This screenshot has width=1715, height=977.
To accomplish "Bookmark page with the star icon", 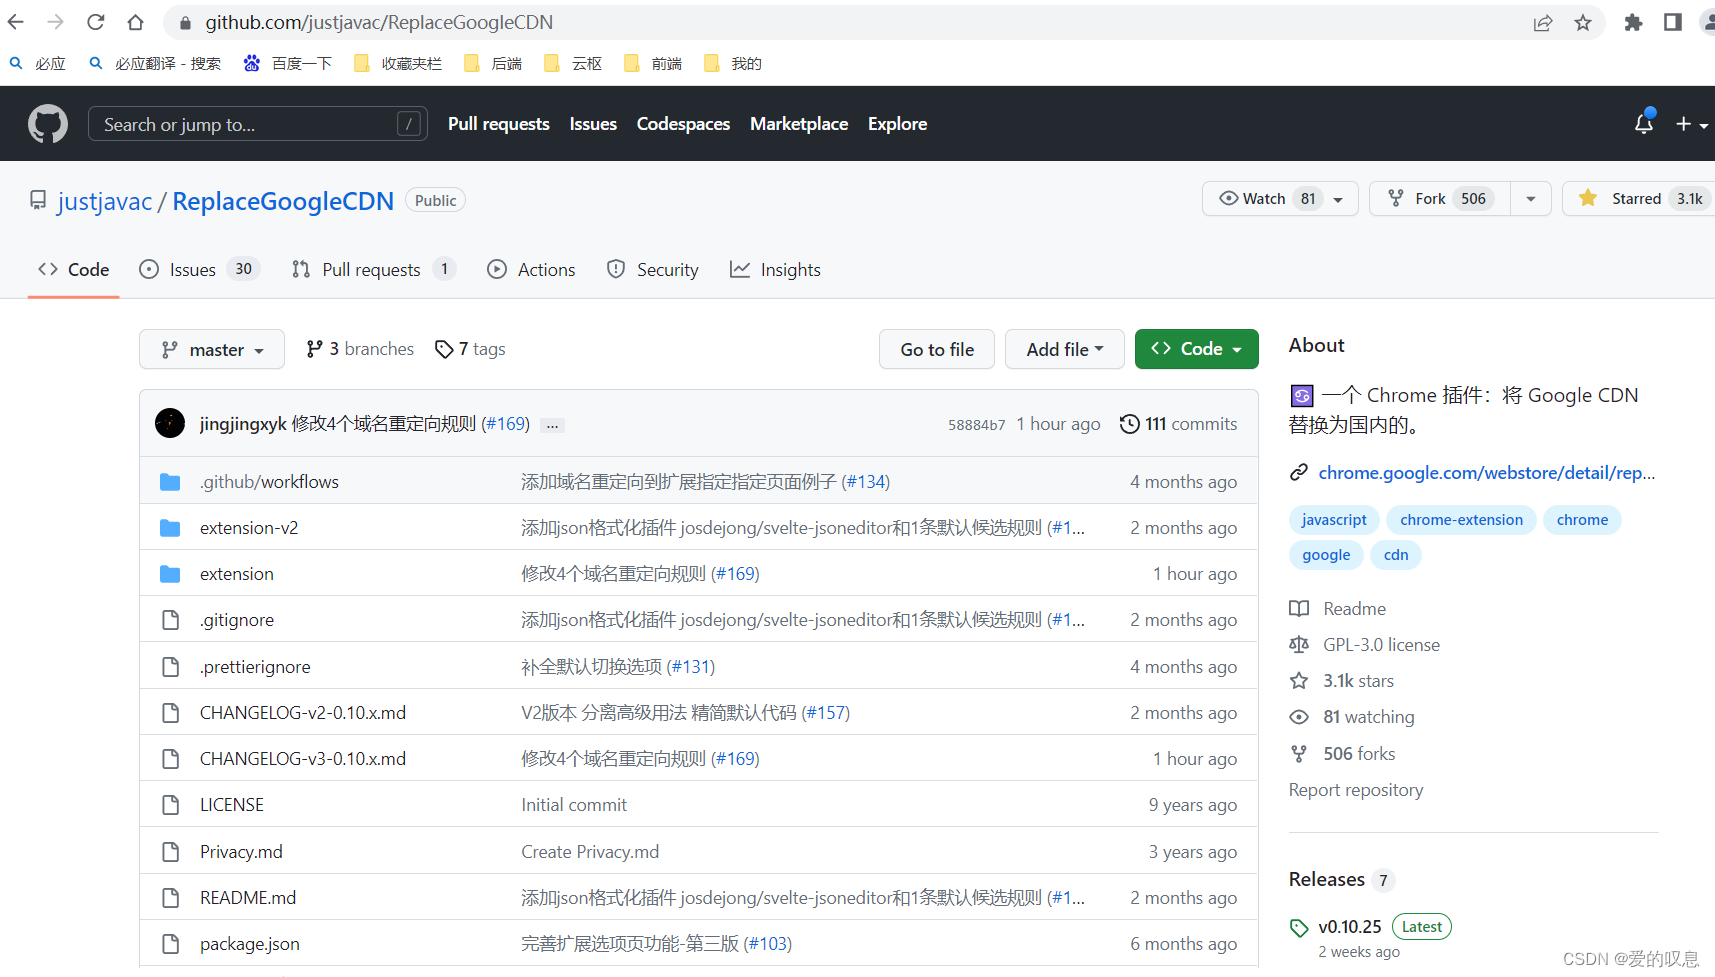I will point(1583,22).
